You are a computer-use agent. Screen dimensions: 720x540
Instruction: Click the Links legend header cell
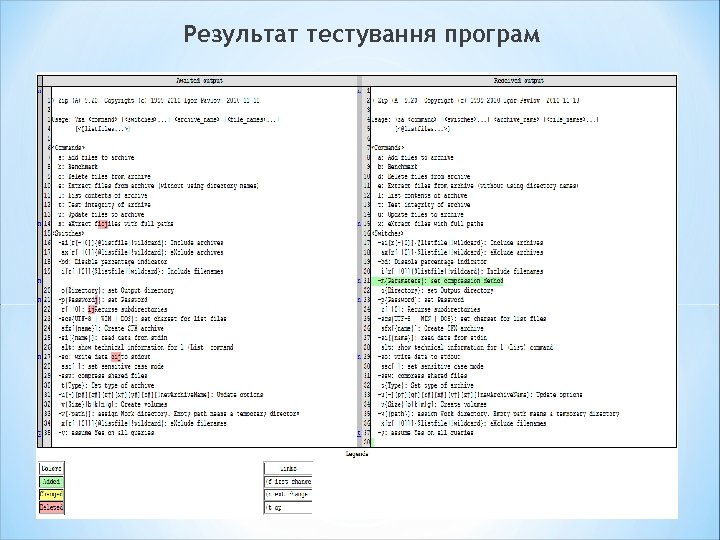tap(288, 468)
